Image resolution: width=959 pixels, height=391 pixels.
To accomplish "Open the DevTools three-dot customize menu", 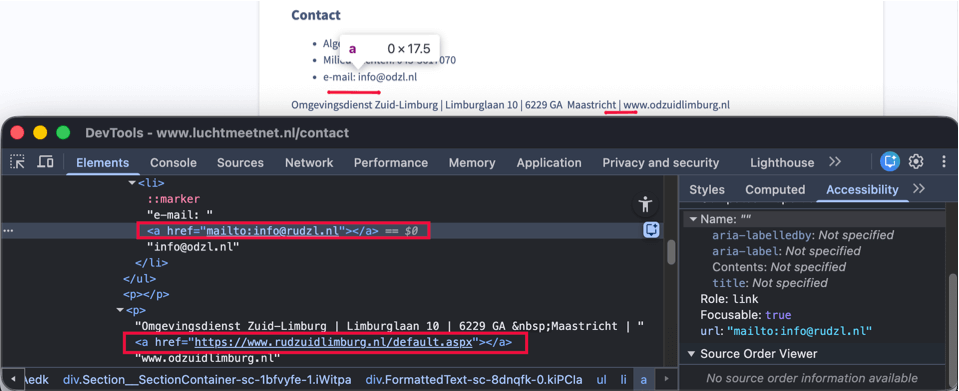I will click(x=944, y=162).
